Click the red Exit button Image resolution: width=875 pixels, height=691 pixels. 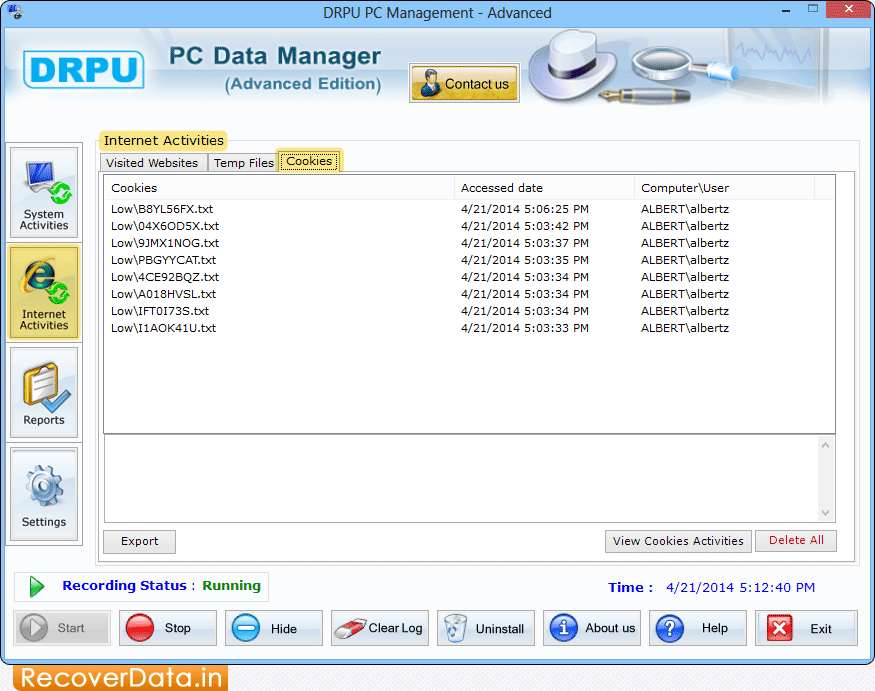[x=806, y=628]
